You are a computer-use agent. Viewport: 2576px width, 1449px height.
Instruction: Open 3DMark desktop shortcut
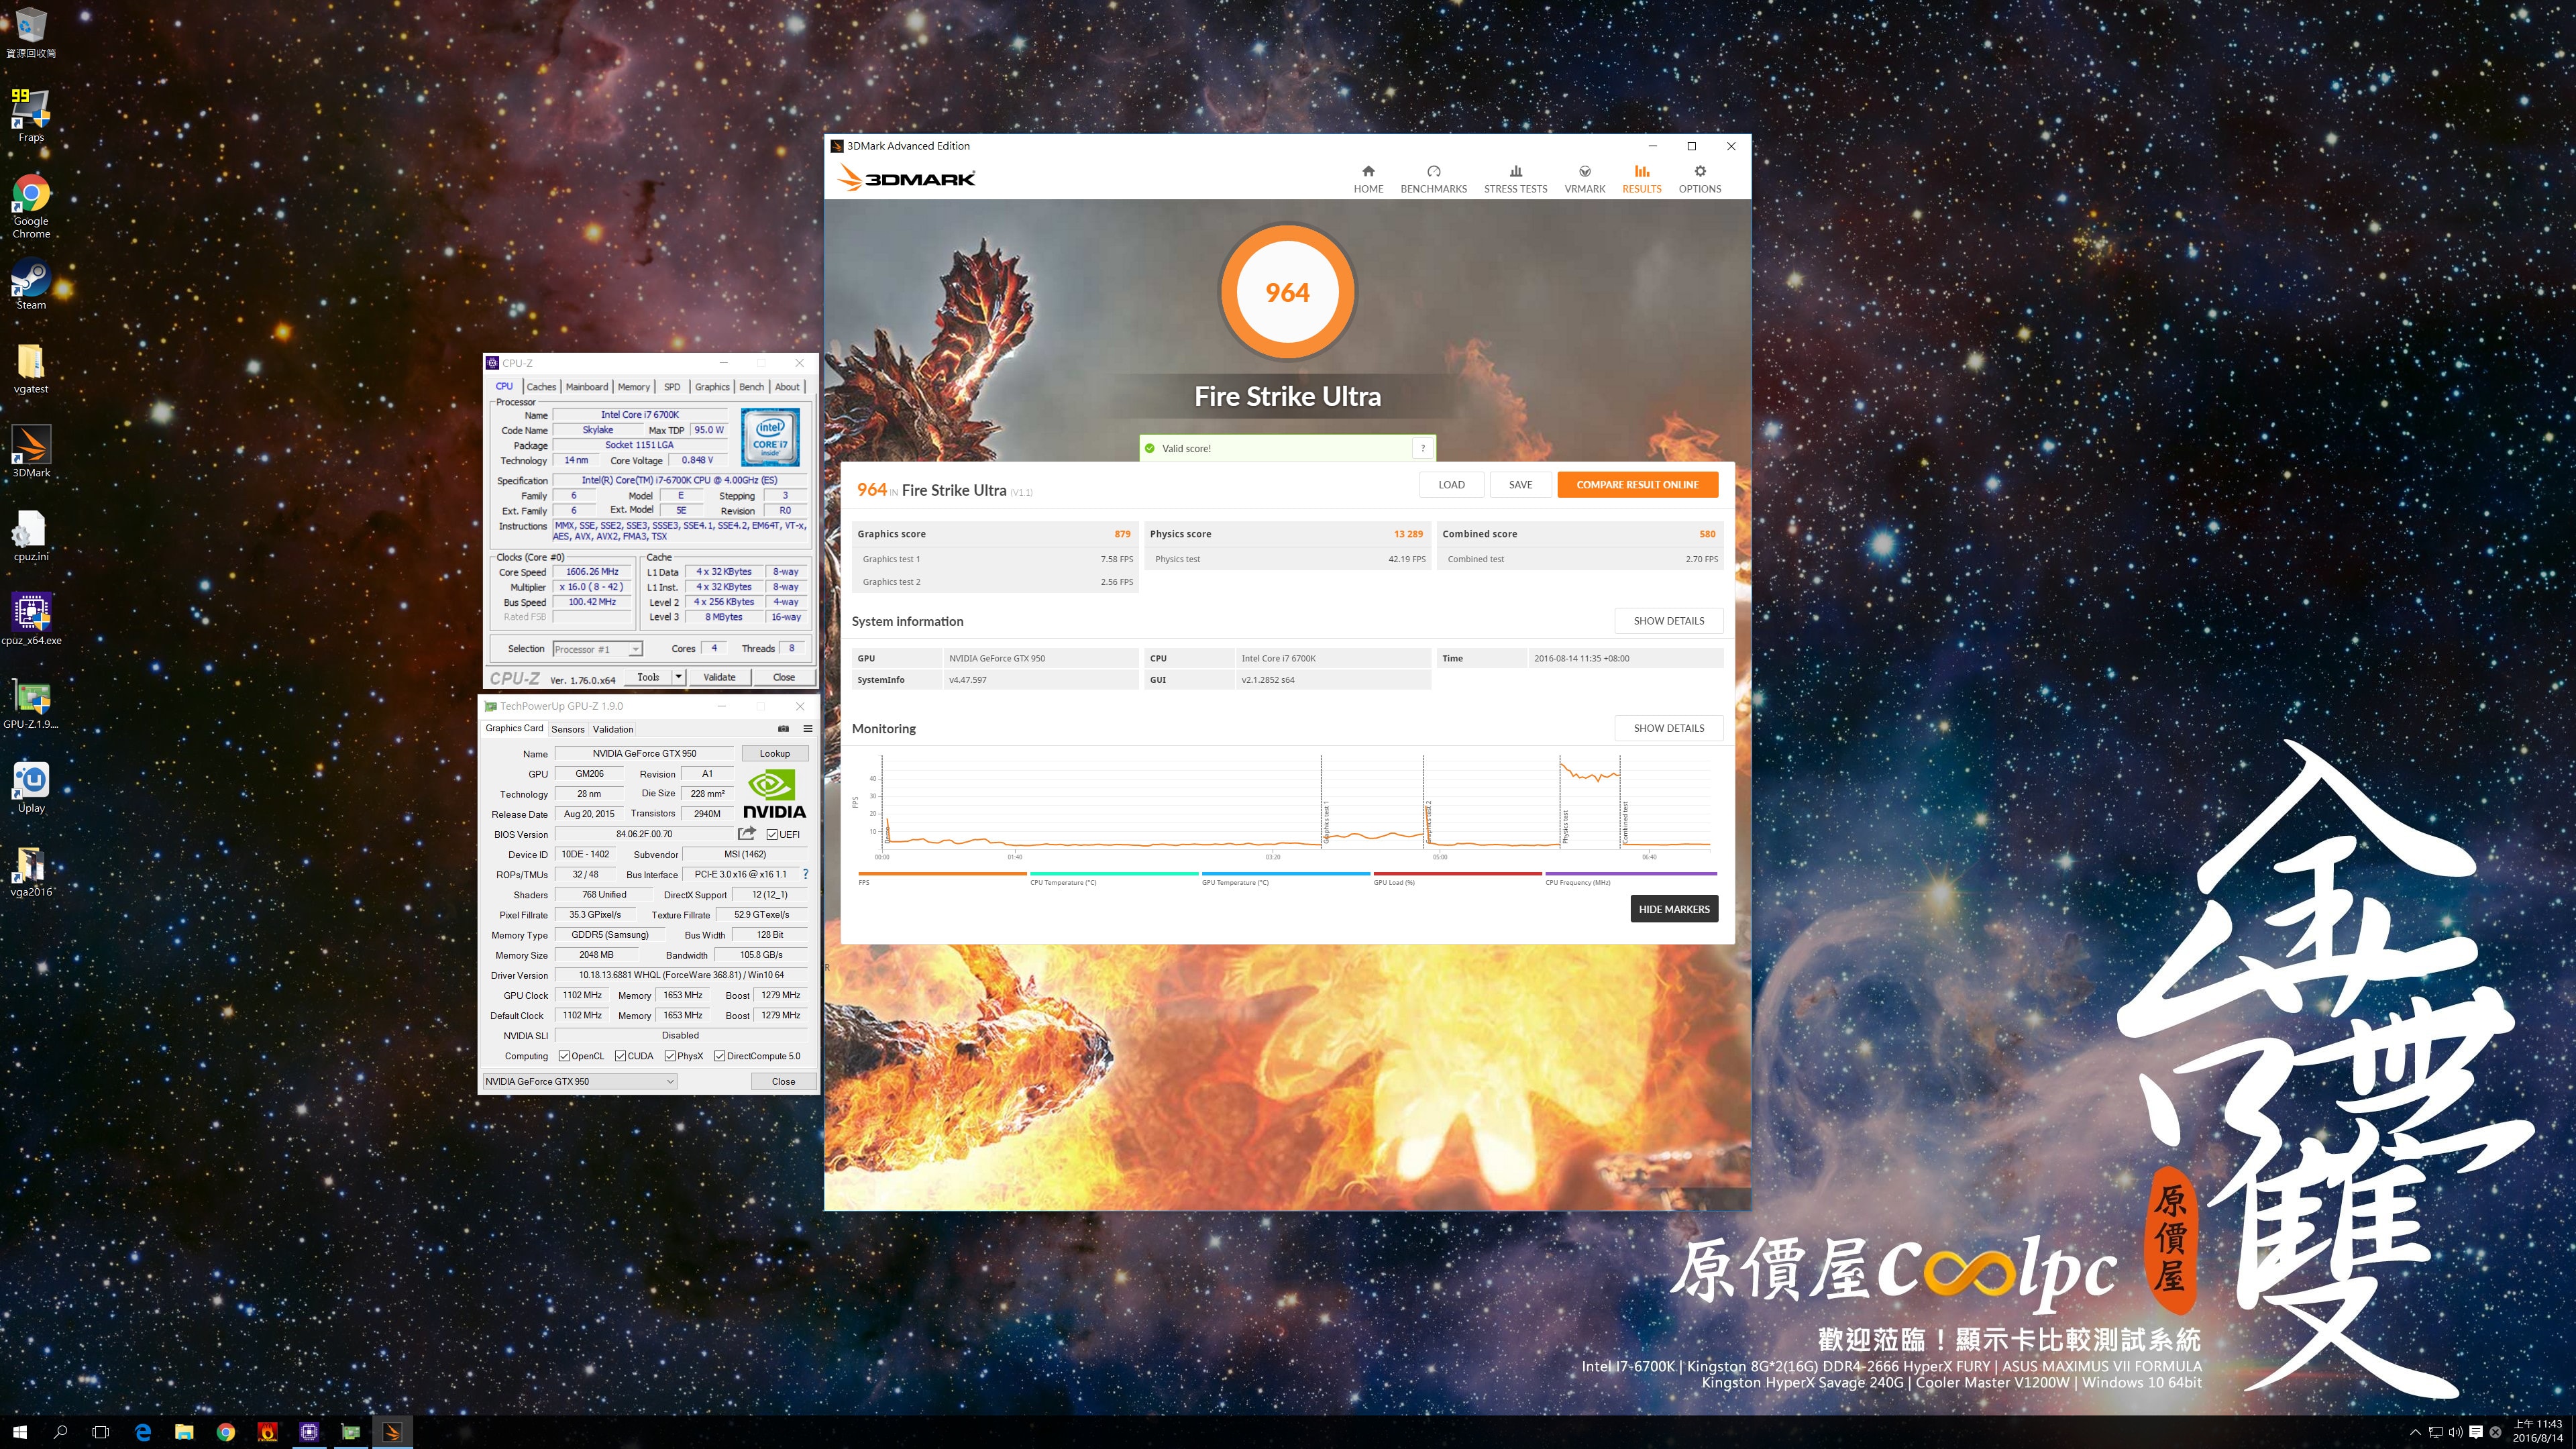pyautogui.click(x=31, y=452)
